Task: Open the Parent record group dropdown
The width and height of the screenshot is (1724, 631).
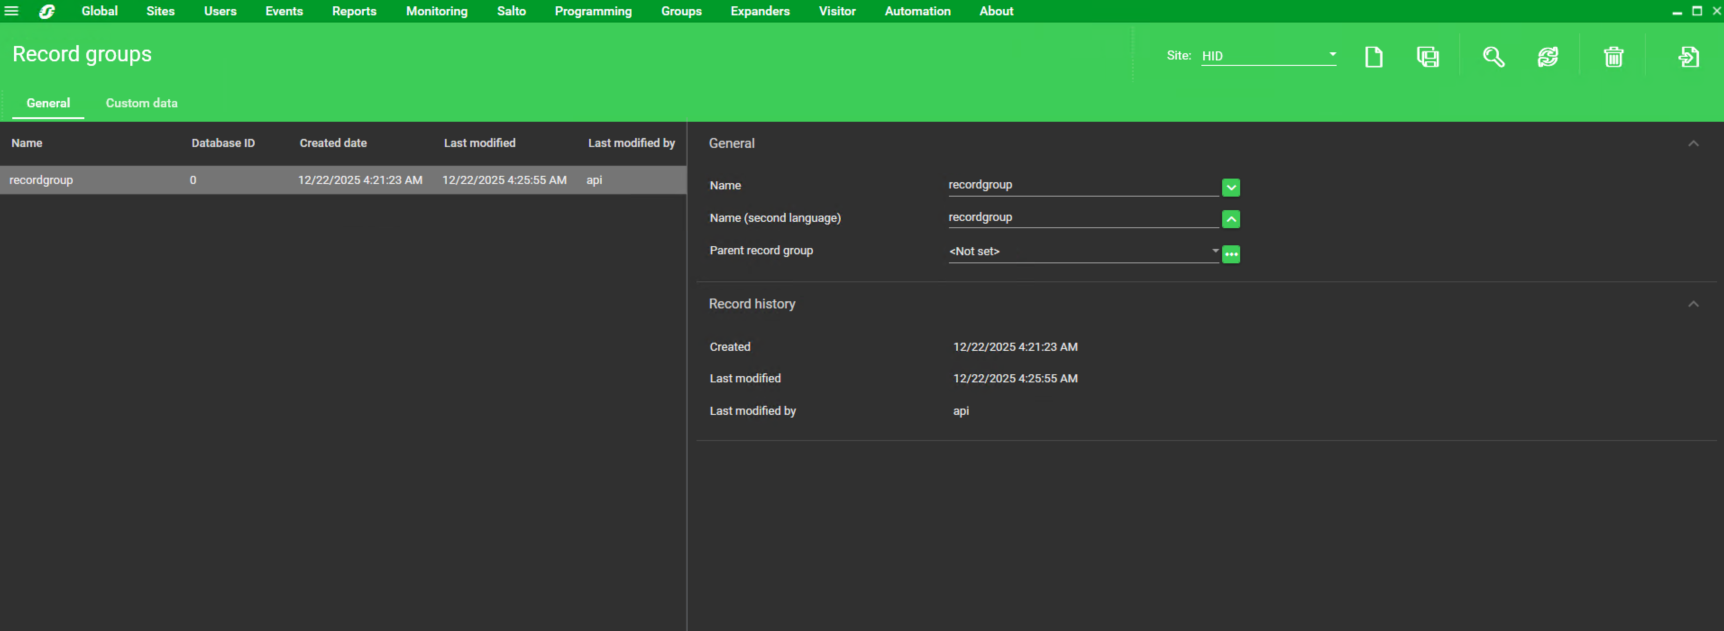Action: 1084,252
